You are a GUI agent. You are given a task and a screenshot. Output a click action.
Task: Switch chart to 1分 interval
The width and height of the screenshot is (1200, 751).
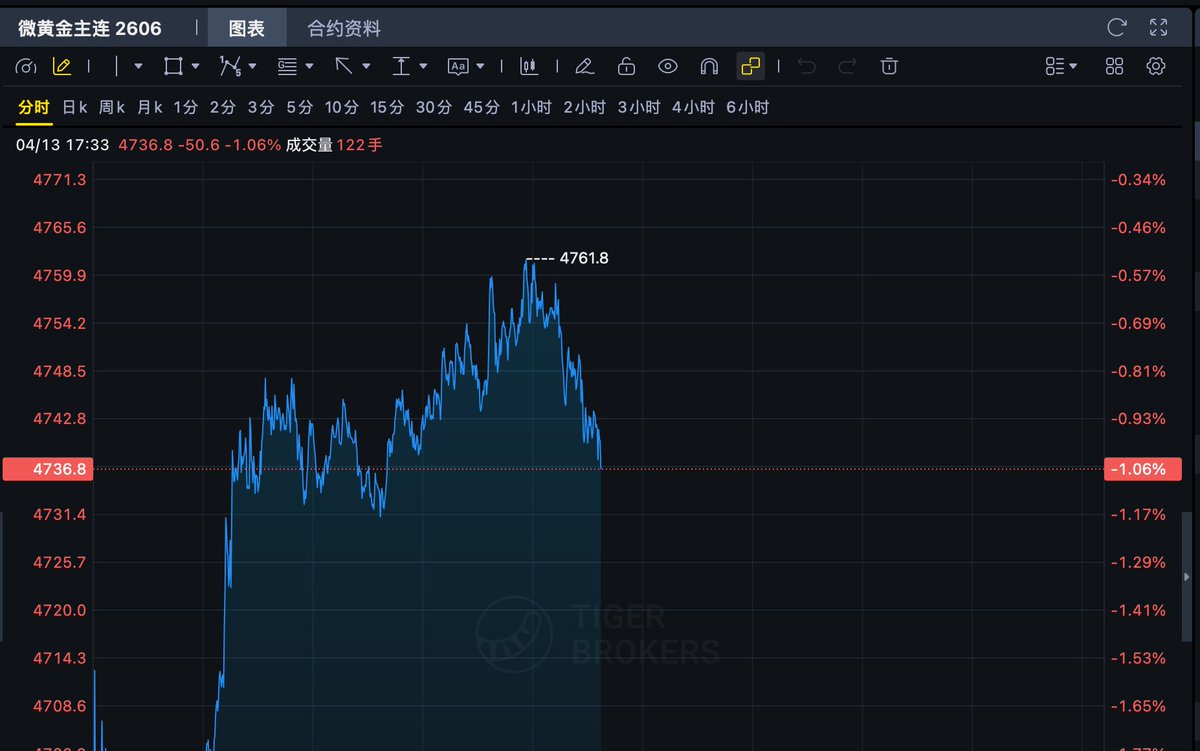tap(186, 107)
